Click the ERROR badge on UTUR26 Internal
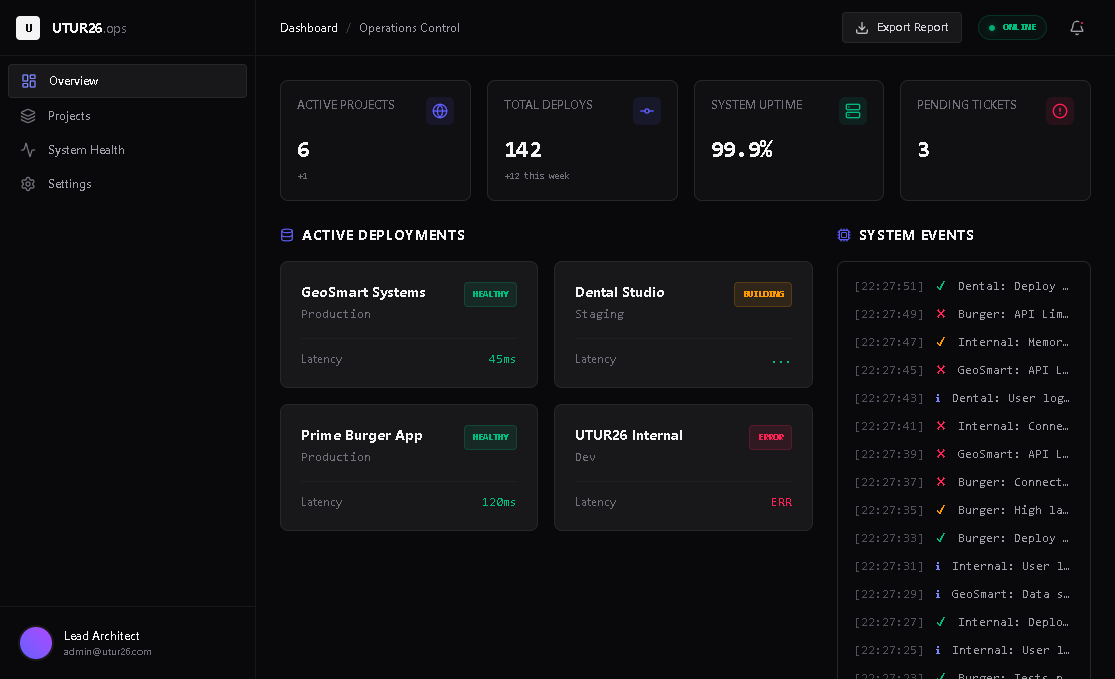The height and width of the screenshot is (679, 1115). click(770, 437)
